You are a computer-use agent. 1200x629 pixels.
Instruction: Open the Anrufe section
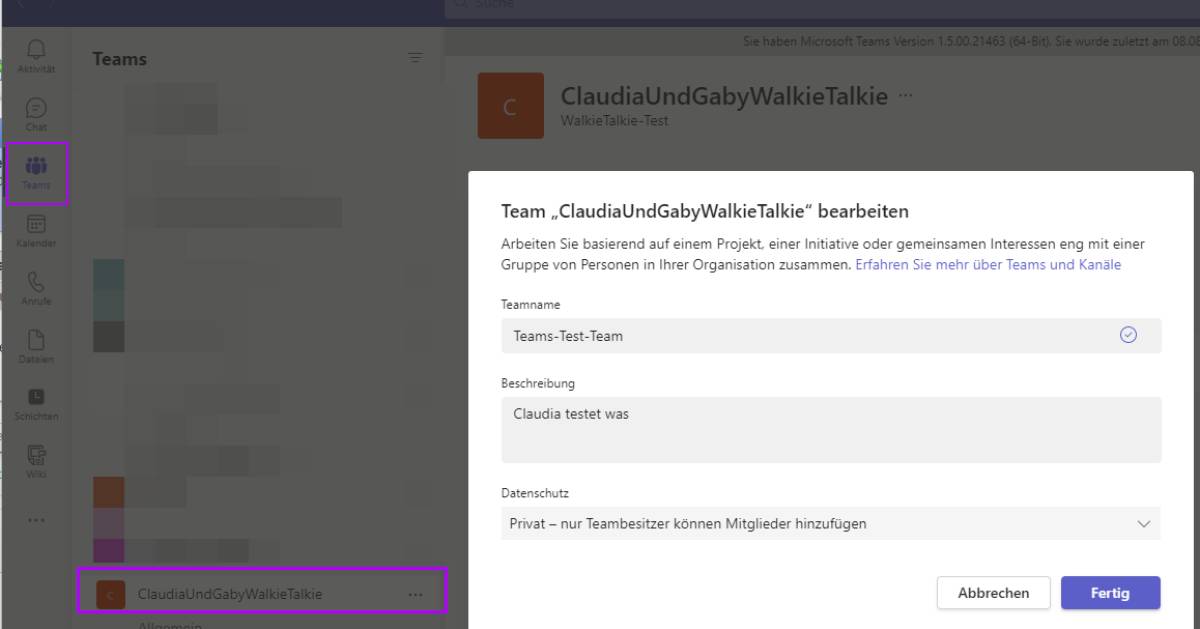pos(36,287)
